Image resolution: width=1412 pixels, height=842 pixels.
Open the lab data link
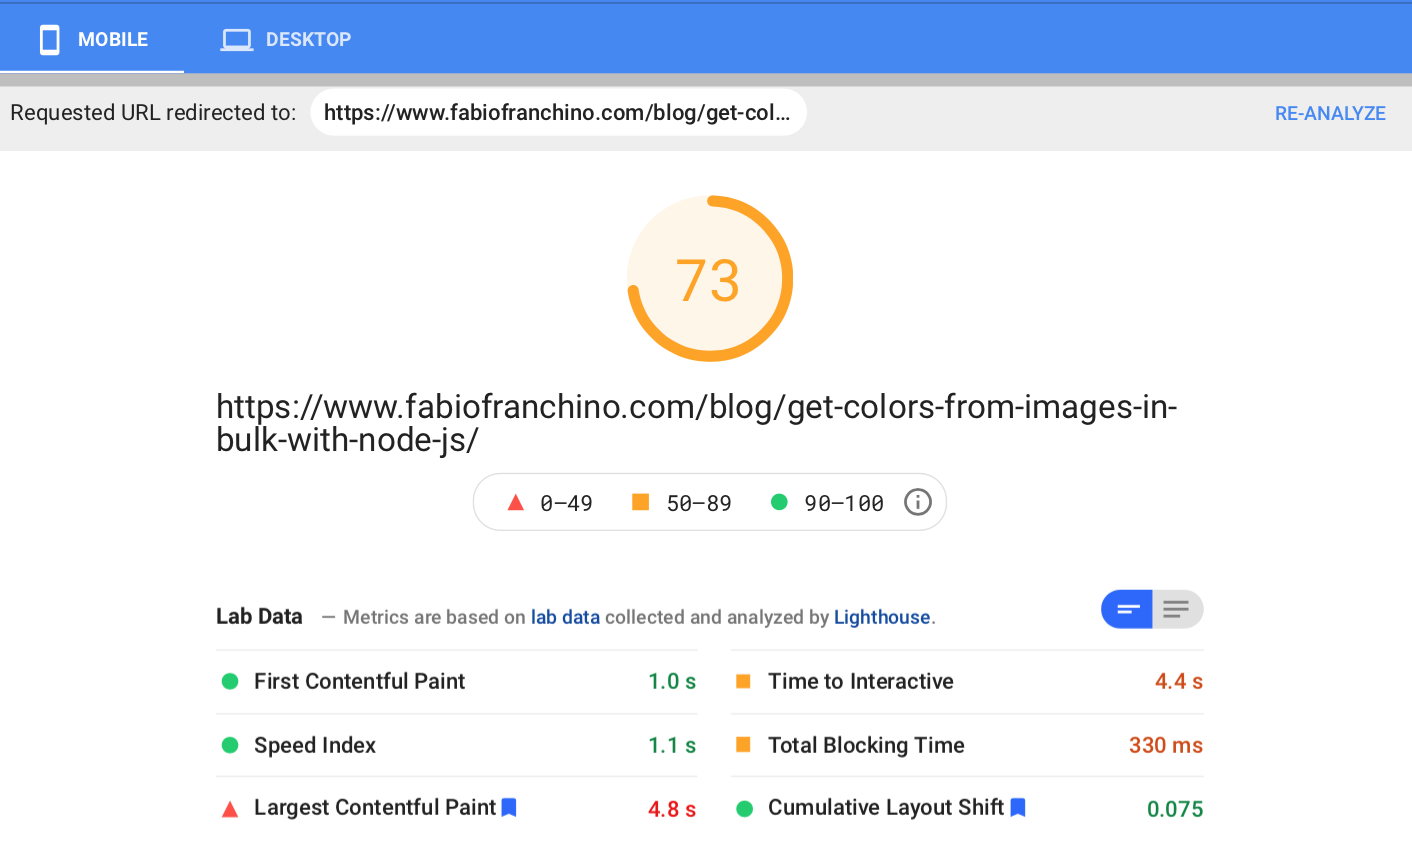point(565,617)
